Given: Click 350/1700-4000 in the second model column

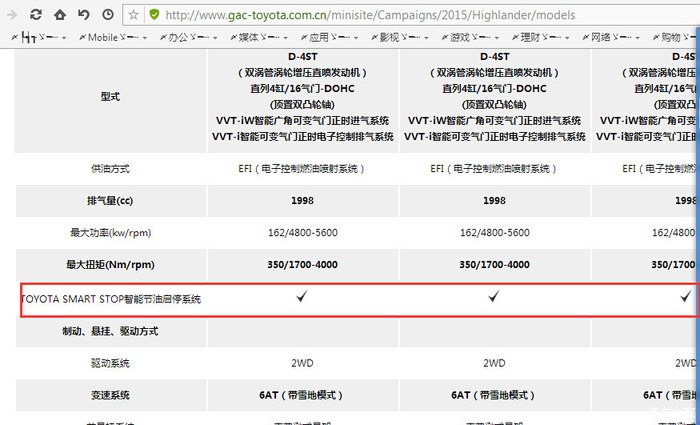Looking at the screenshot, I should (494, 265).
